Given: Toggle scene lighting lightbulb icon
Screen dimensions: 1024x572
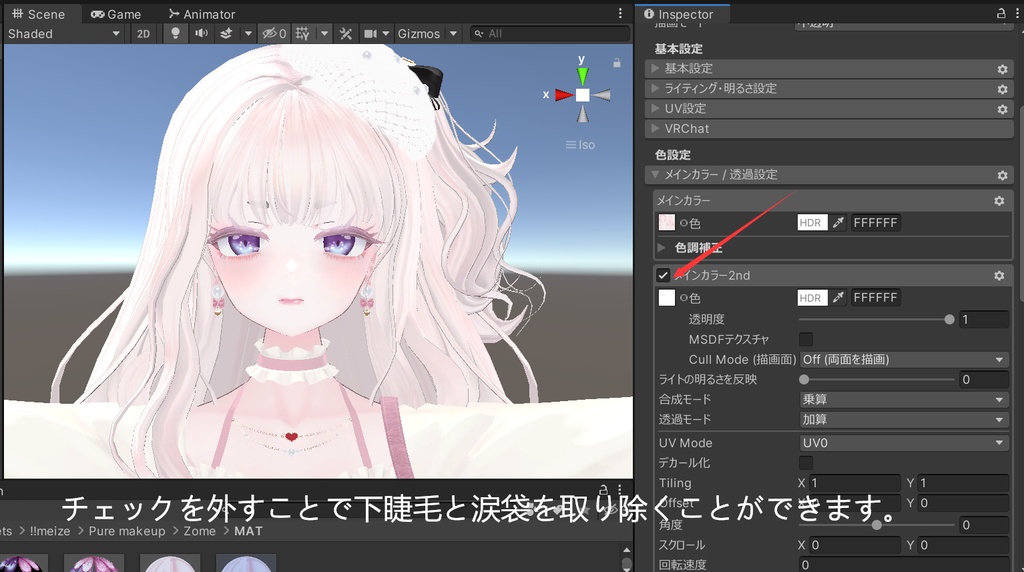Looking at the screenshot, I should tap(175, 33).
